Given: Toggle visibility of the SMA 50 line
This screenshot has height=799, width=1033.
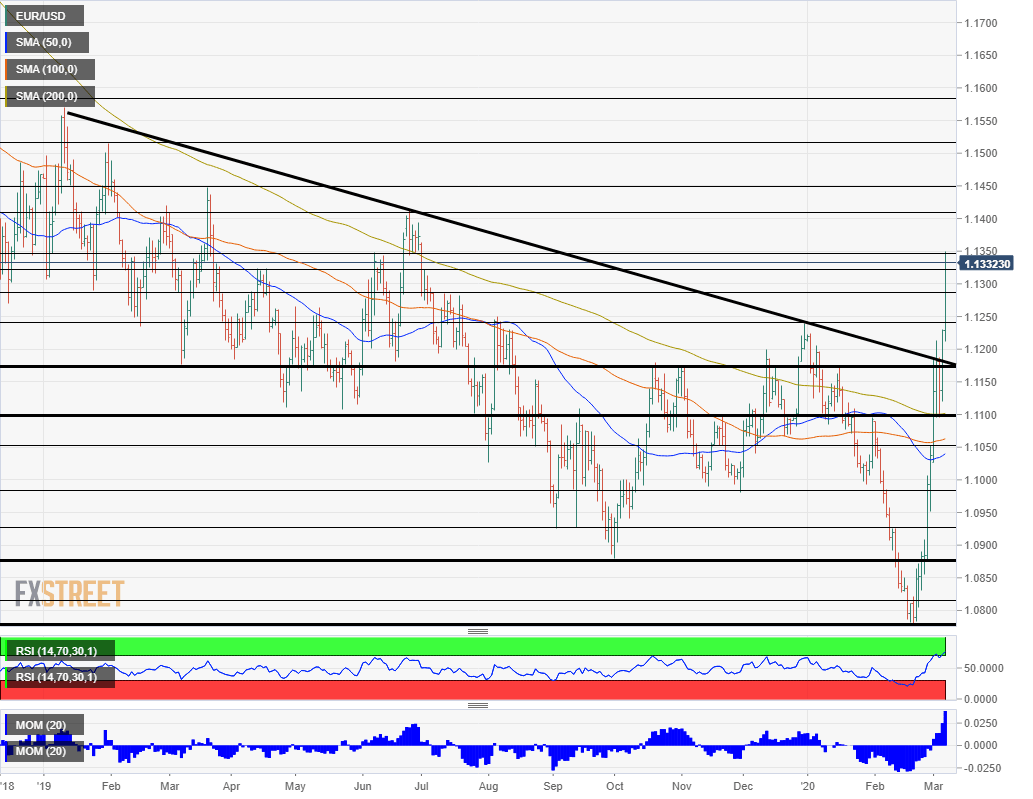Looking at the screenshot, I should pyautogui.click(x=48, y=42).
